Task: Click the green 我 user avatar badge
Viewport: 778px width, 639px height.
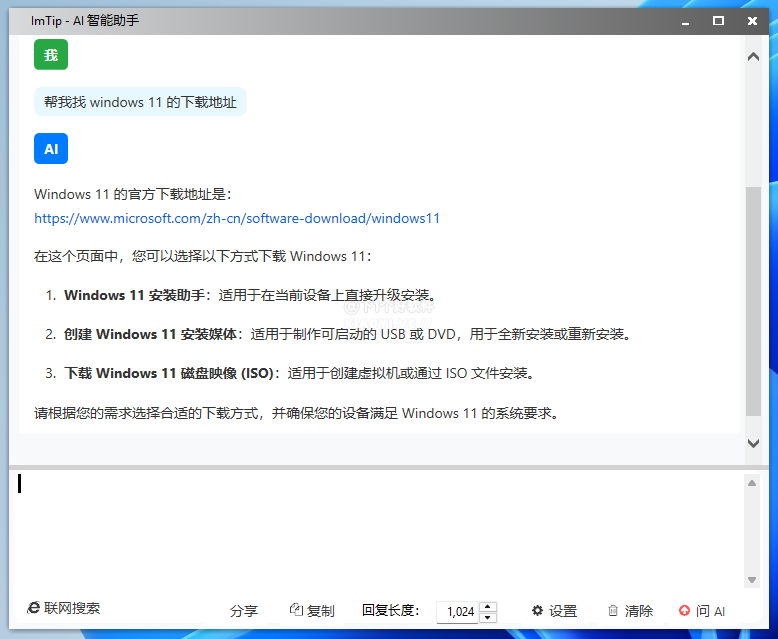Action: (51, 55)
